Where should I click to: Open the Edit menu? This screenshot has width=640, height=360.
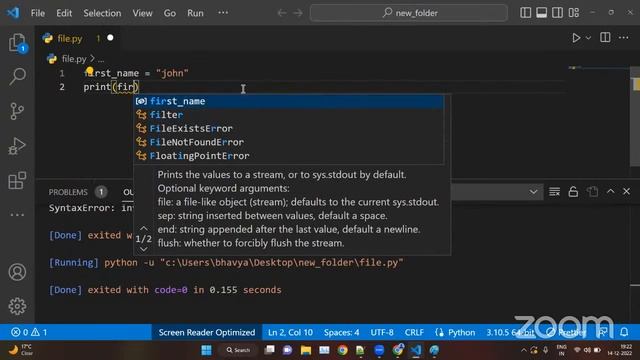[64, 13]
